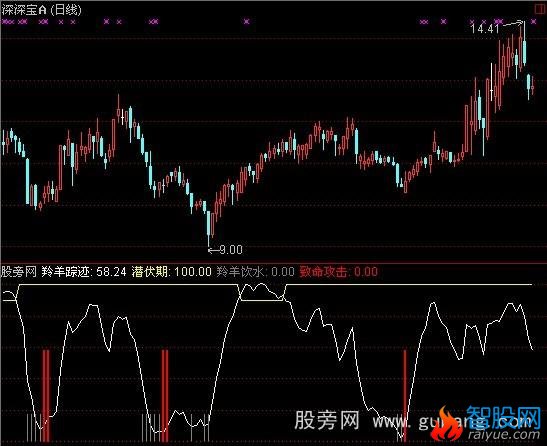Select the 9.00 low price label
Image resolution: width=547 pixels, height=446 pixels.
tap(231, 250)
